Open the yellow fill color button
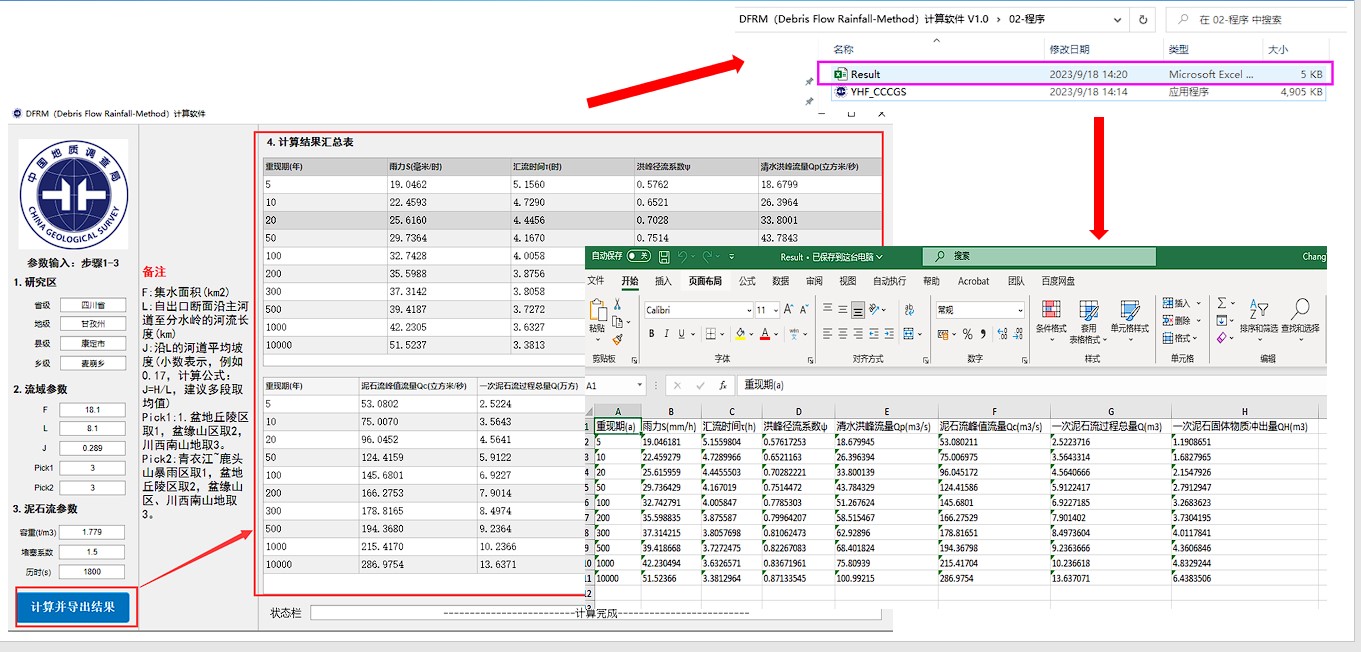 740,334
